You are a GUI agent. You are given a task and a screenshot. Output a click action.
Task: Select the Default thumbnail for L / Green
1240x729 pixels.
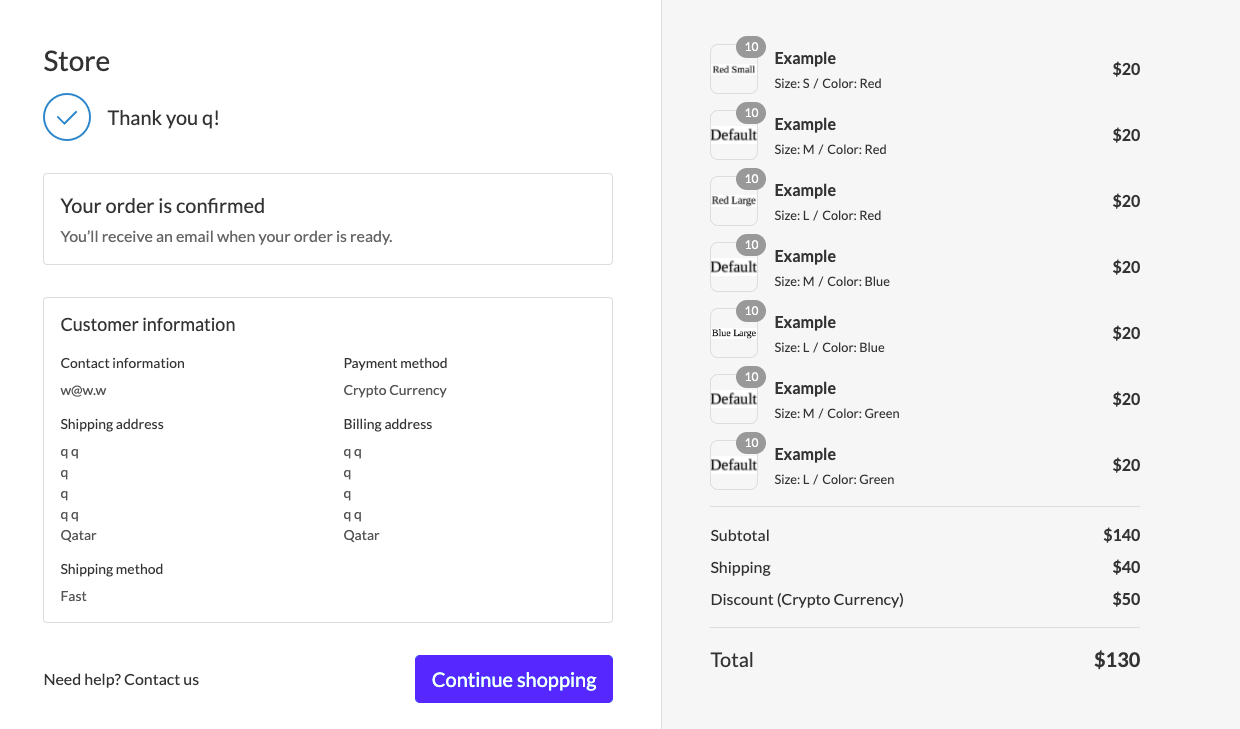[x=734, y=465]
